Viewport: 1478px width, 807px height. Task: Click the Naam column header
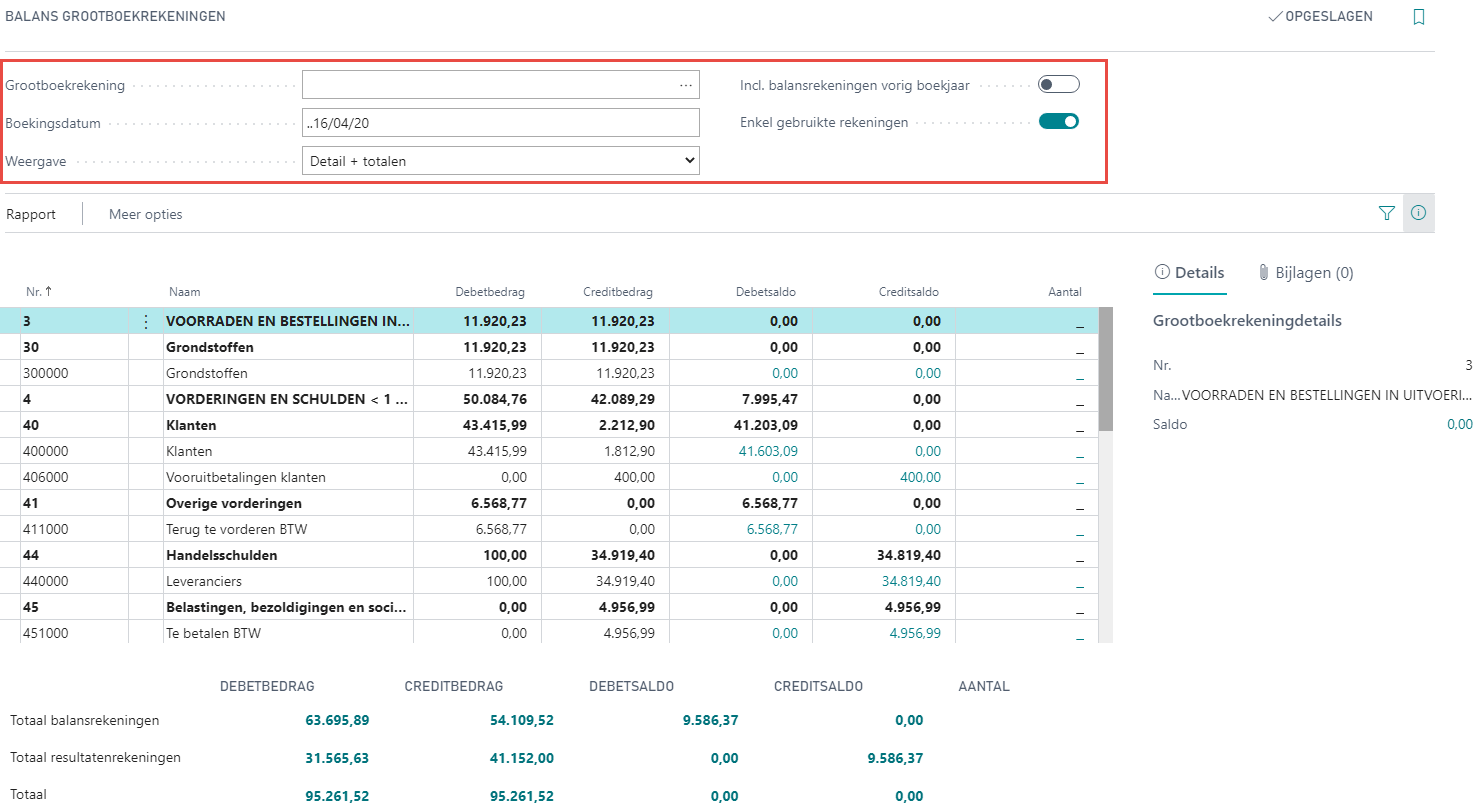[185, 292]
